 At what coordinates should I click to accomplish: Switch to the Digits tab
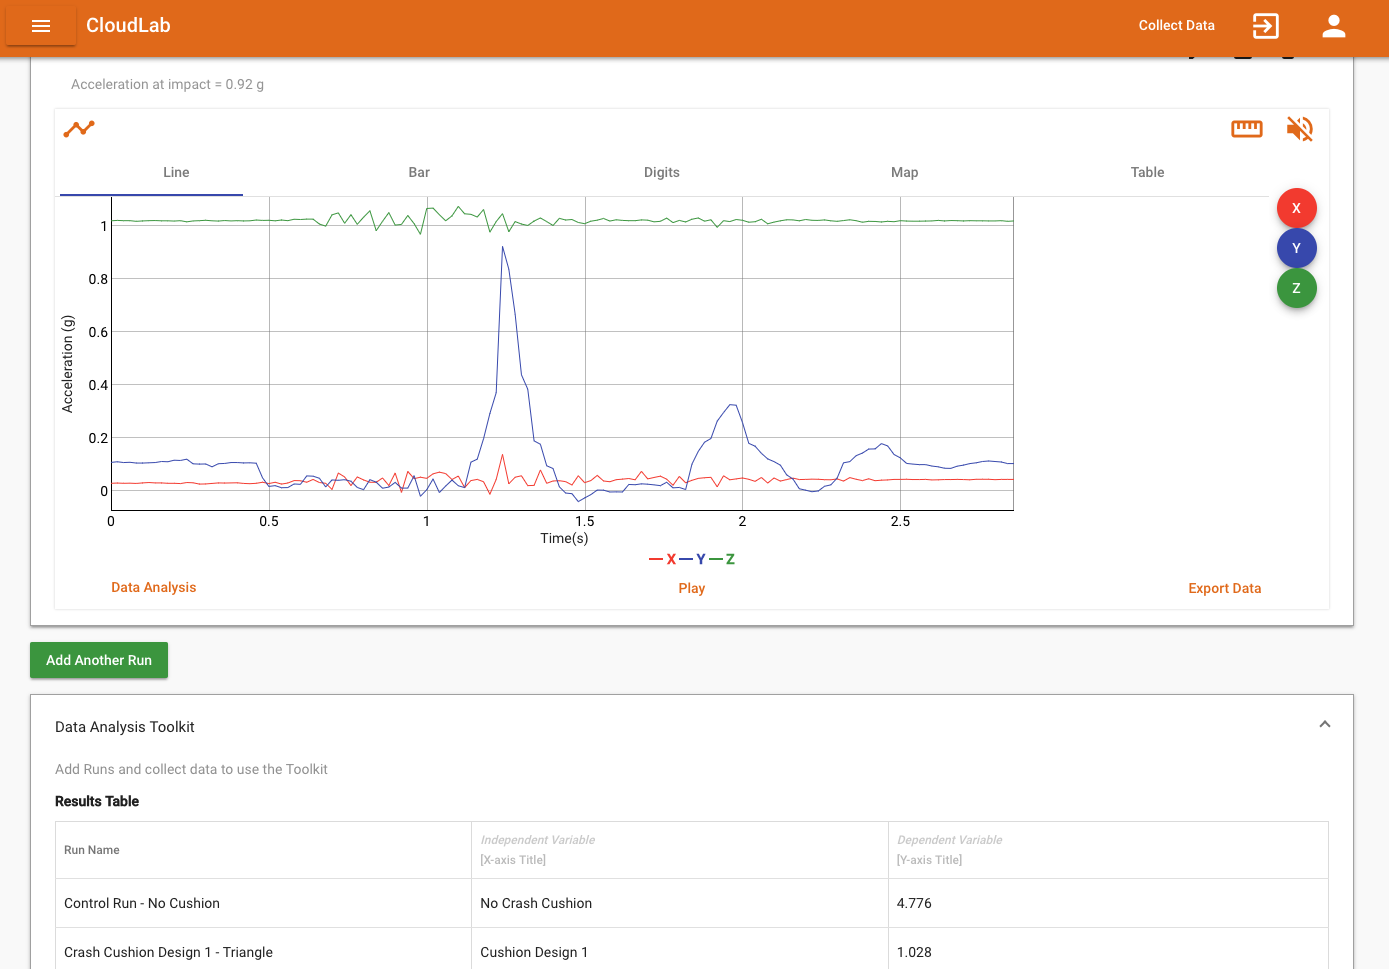pyautogui.click(x=661, y=172)
